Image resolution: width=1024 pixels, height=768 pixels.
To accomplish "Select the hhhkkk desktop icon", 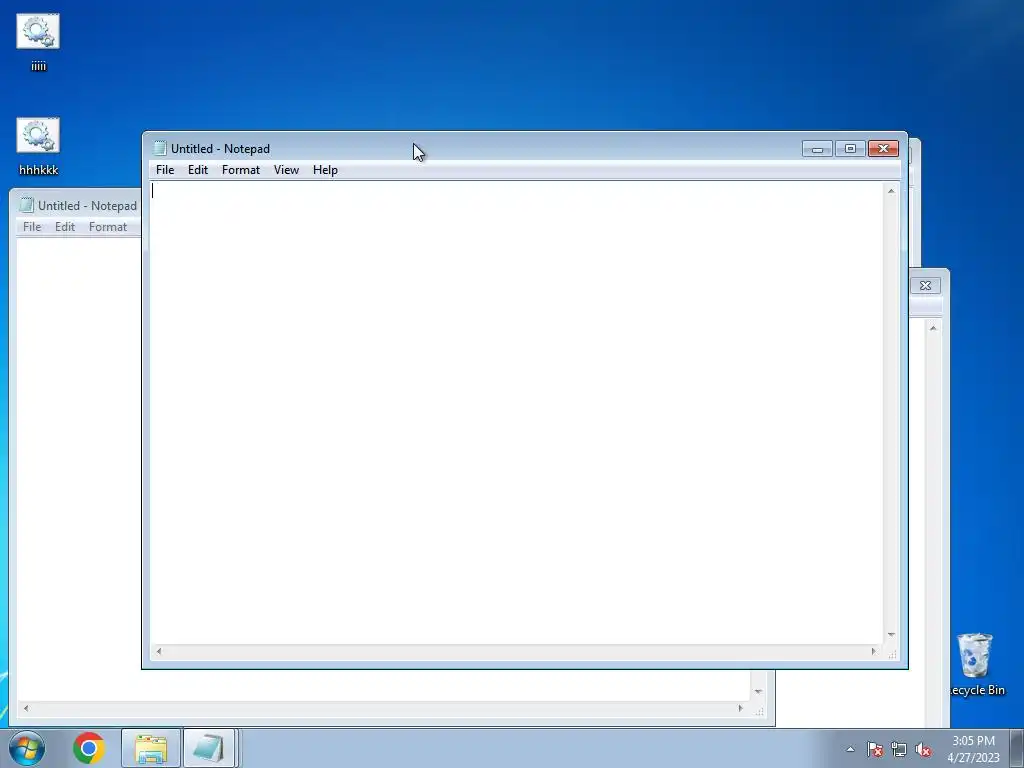I will [38, 146].
